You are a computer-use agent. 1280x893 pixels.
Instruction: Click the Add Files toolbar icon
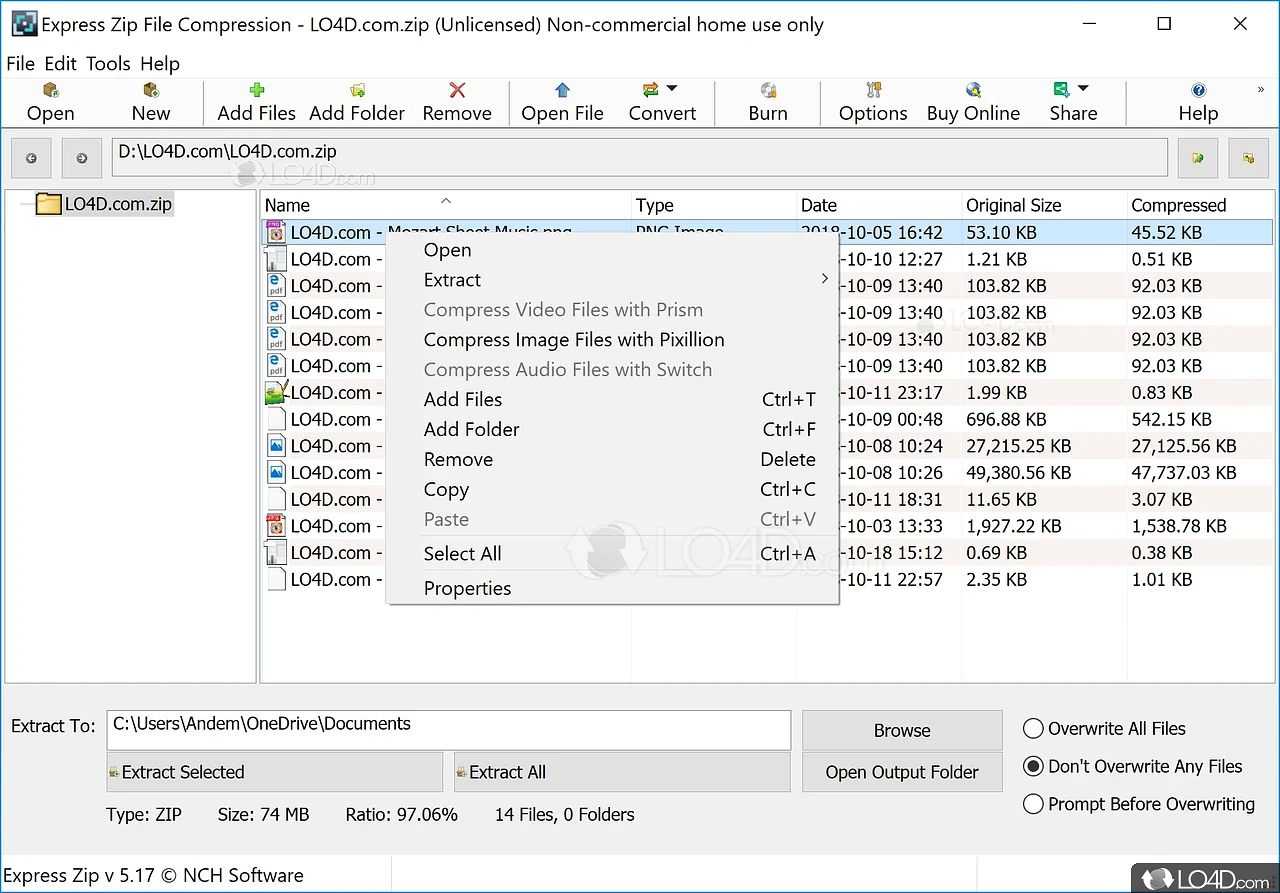point(257,90)
